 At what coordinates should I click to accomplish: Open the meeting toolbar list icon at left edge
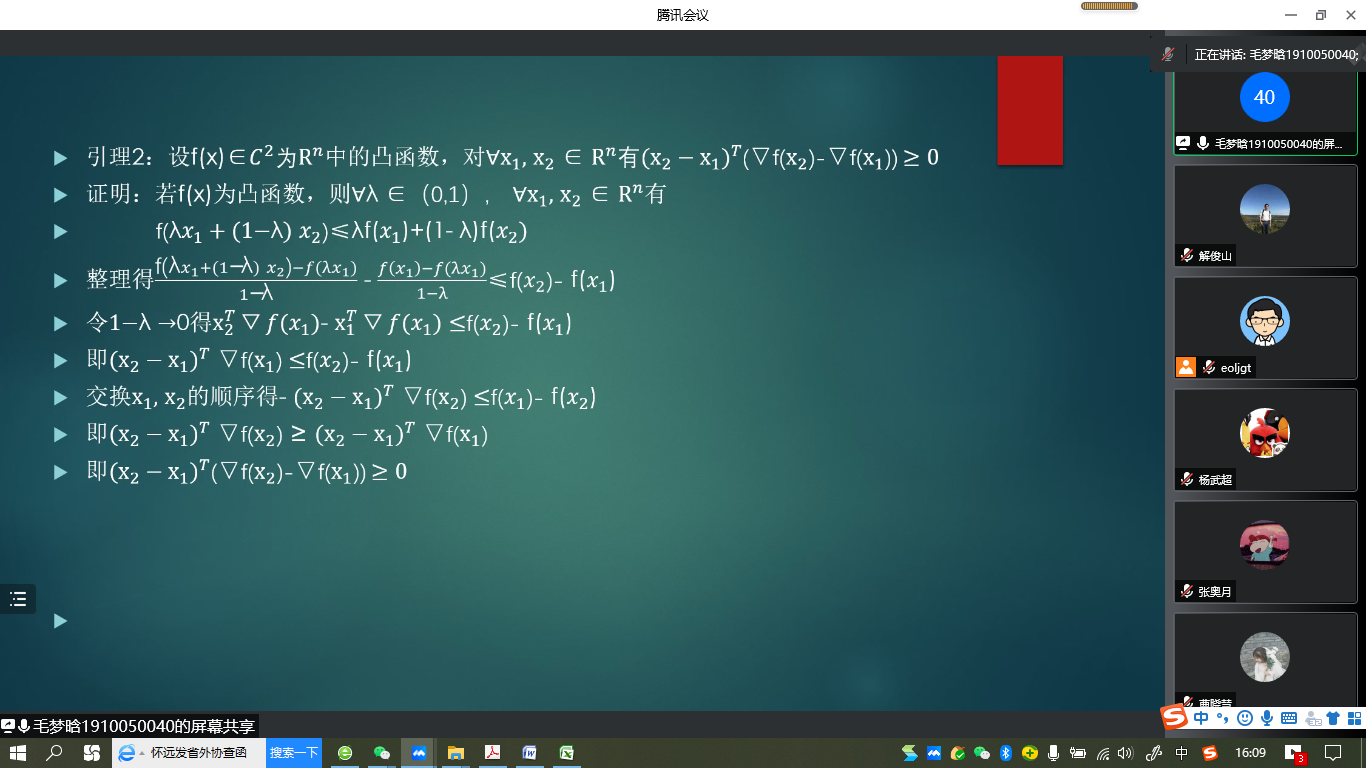(18, 599)
